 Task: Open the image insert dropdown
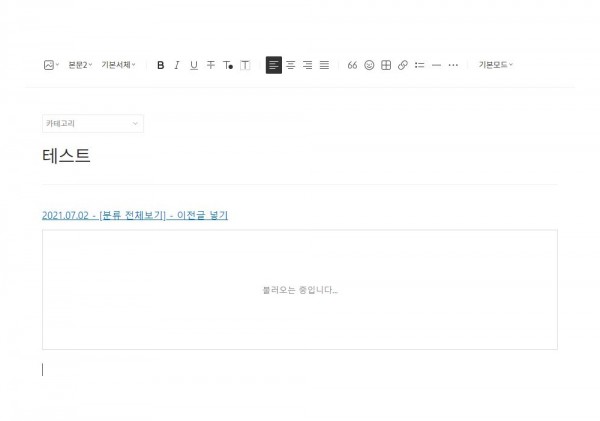click(x=51, y=65)
